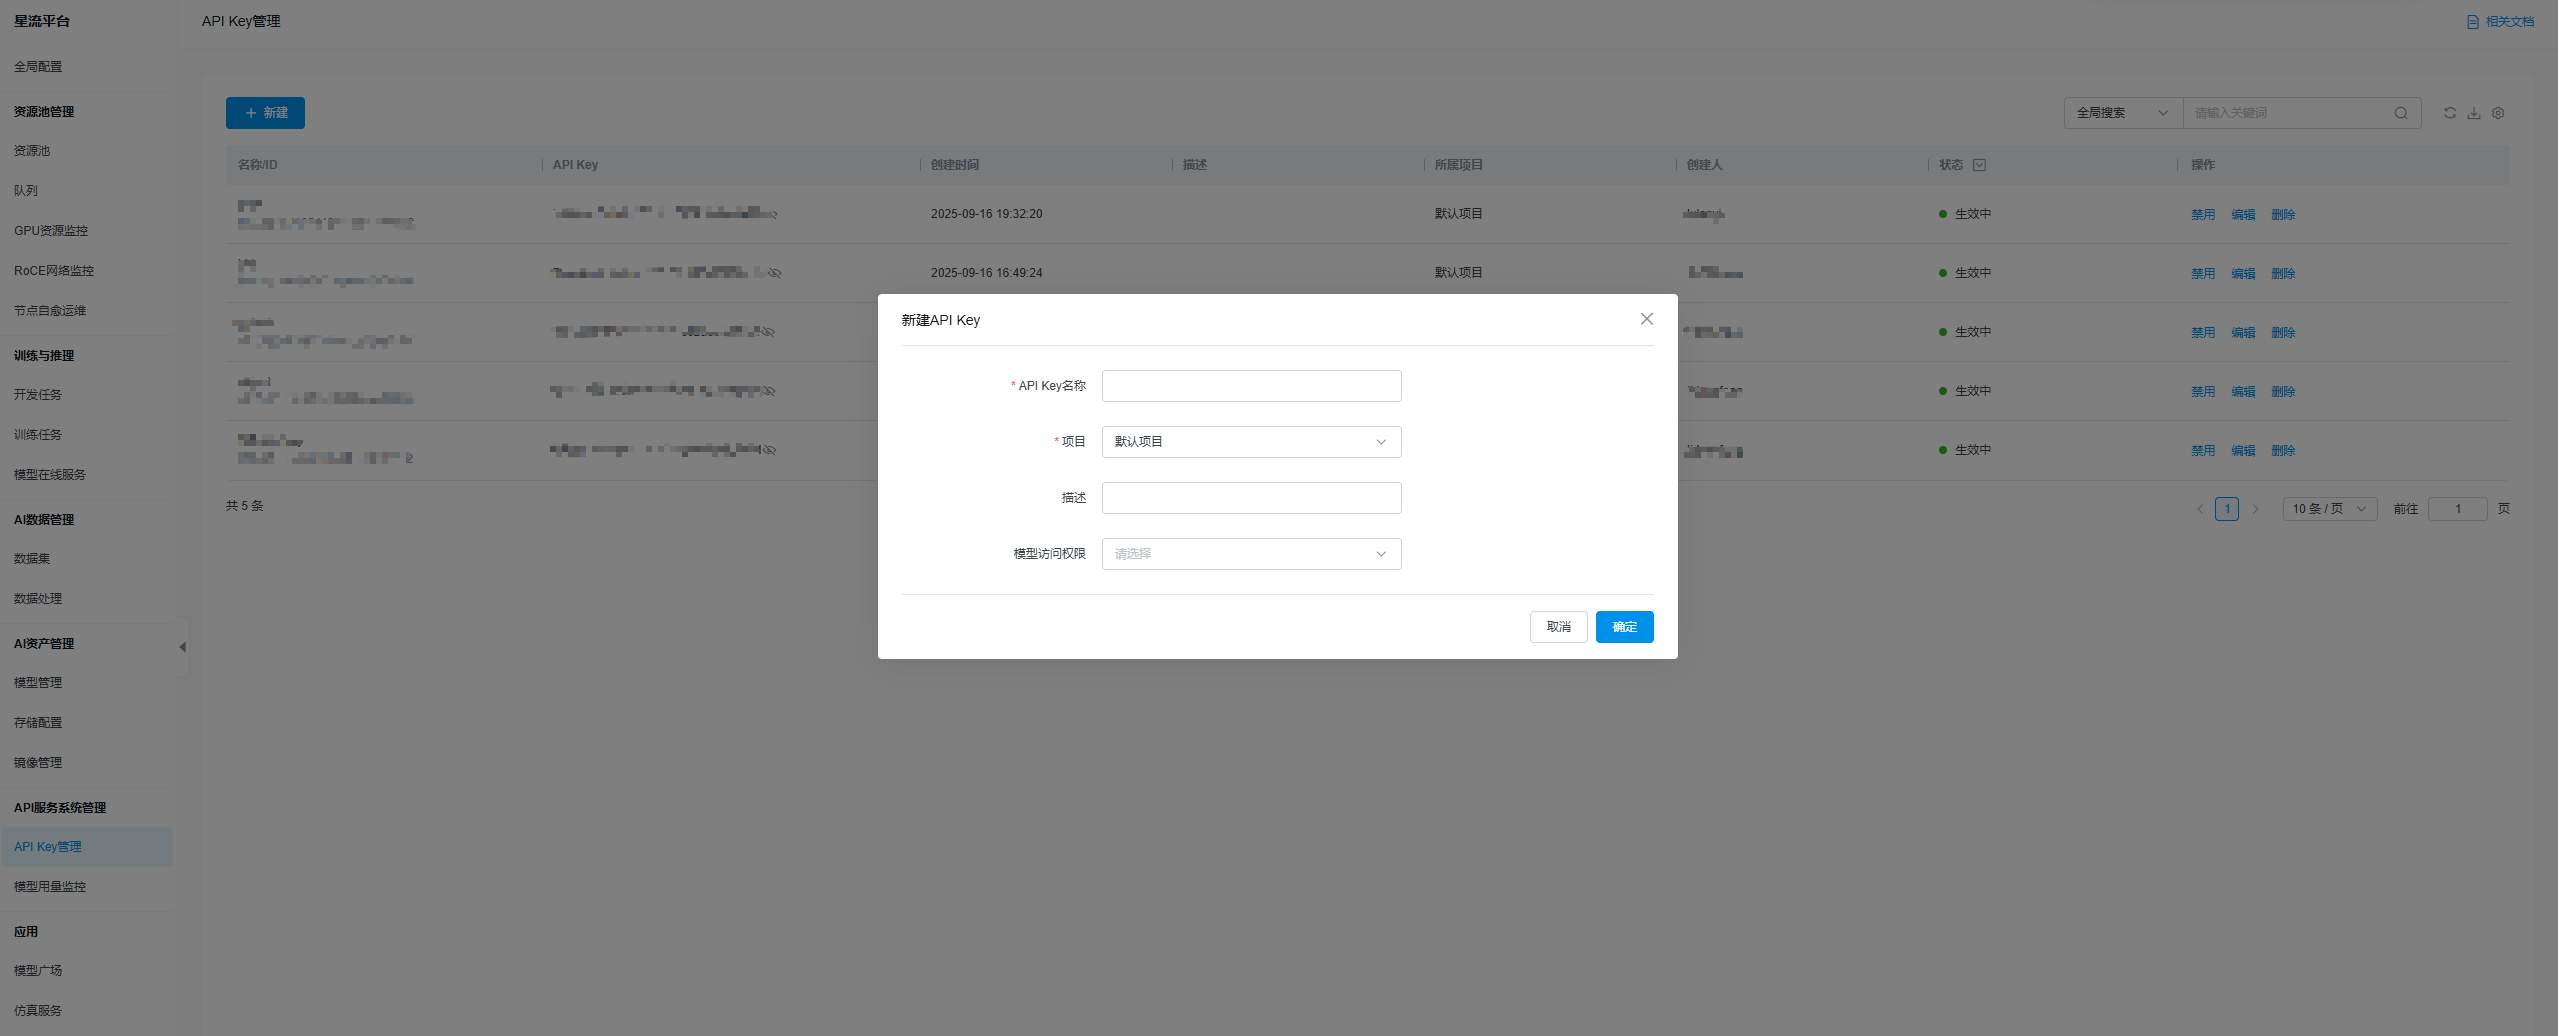Image resolution: width=2558 pixels, height=1036 pixels.
Task: Click 编辑 for the 16:49:24 row
Action: pos(2243,273)
